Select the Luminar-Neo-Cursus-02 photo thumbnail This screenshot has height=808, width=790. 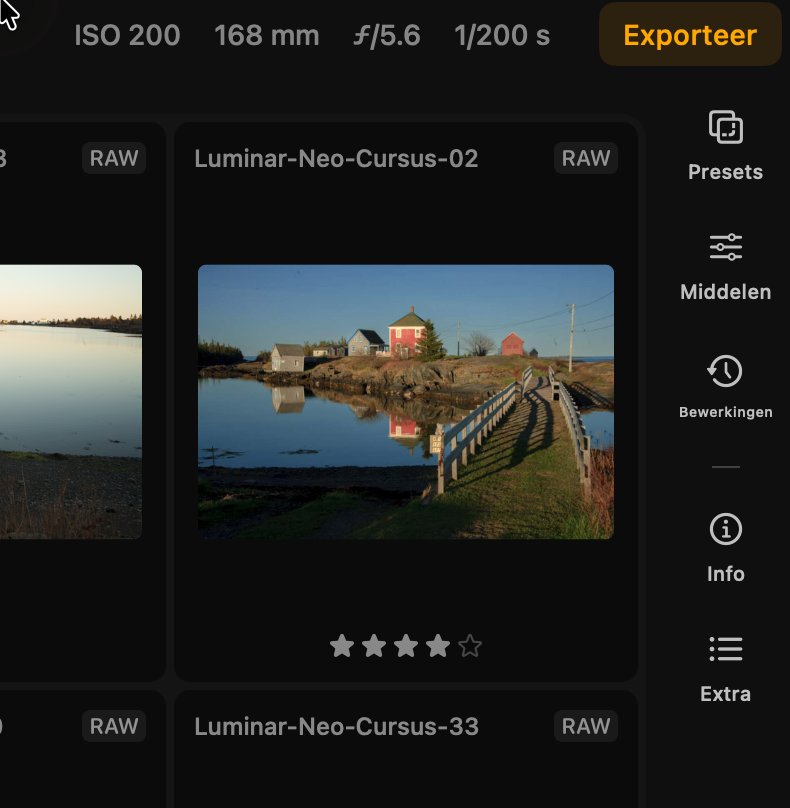click(406, 402)
